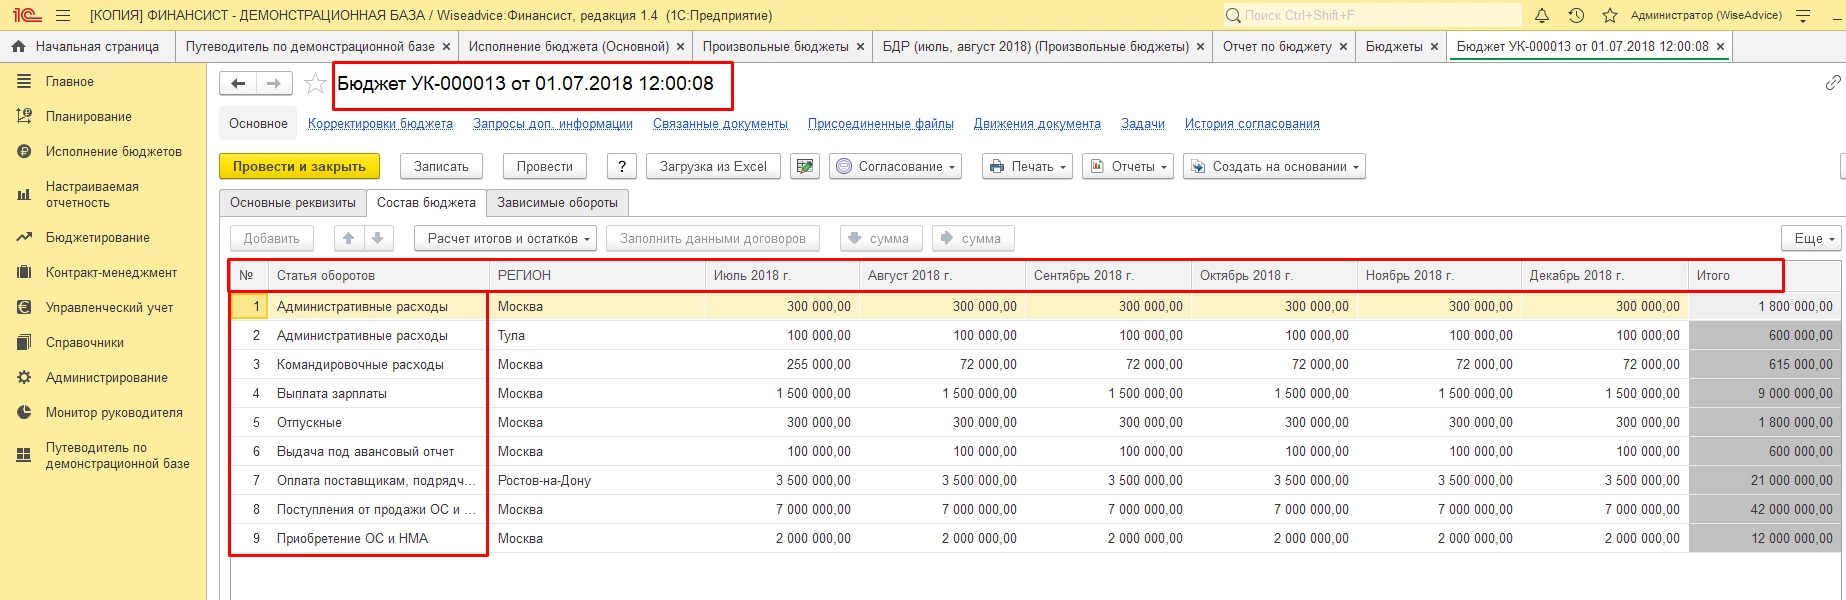Open Присоединенные файлы link

point(880,124)
